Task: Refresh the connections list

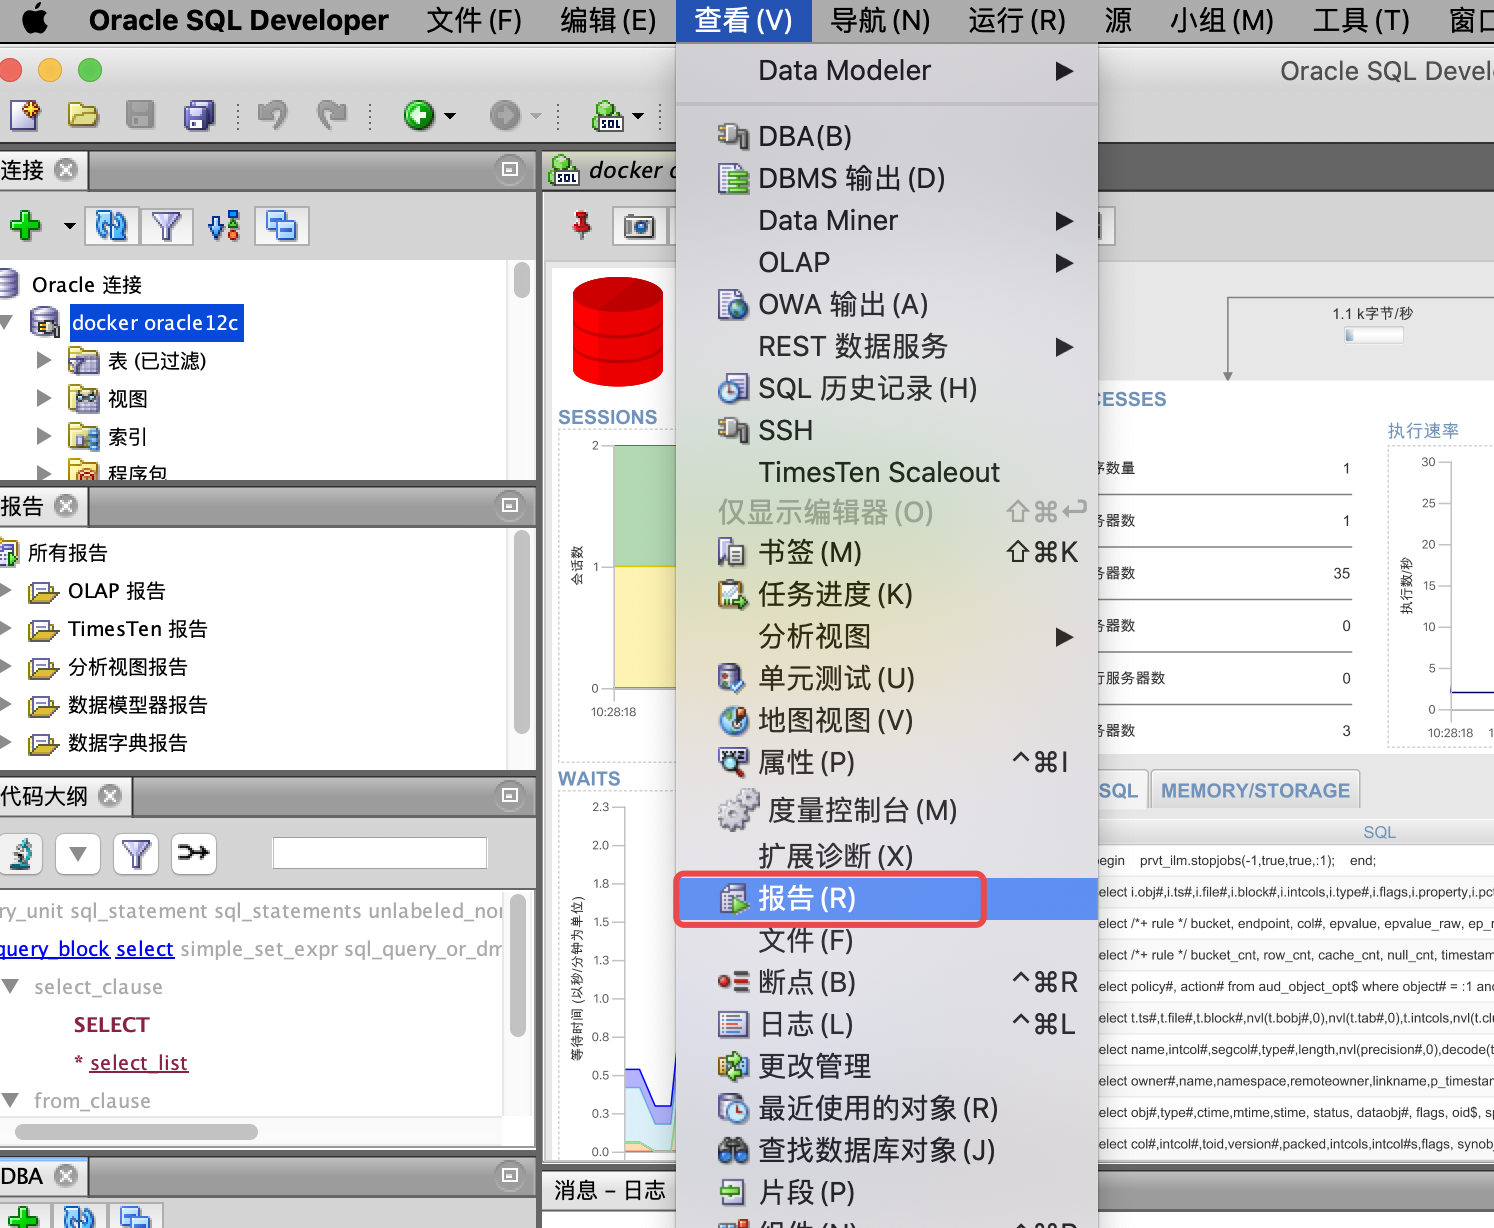Action: [111, 226]
